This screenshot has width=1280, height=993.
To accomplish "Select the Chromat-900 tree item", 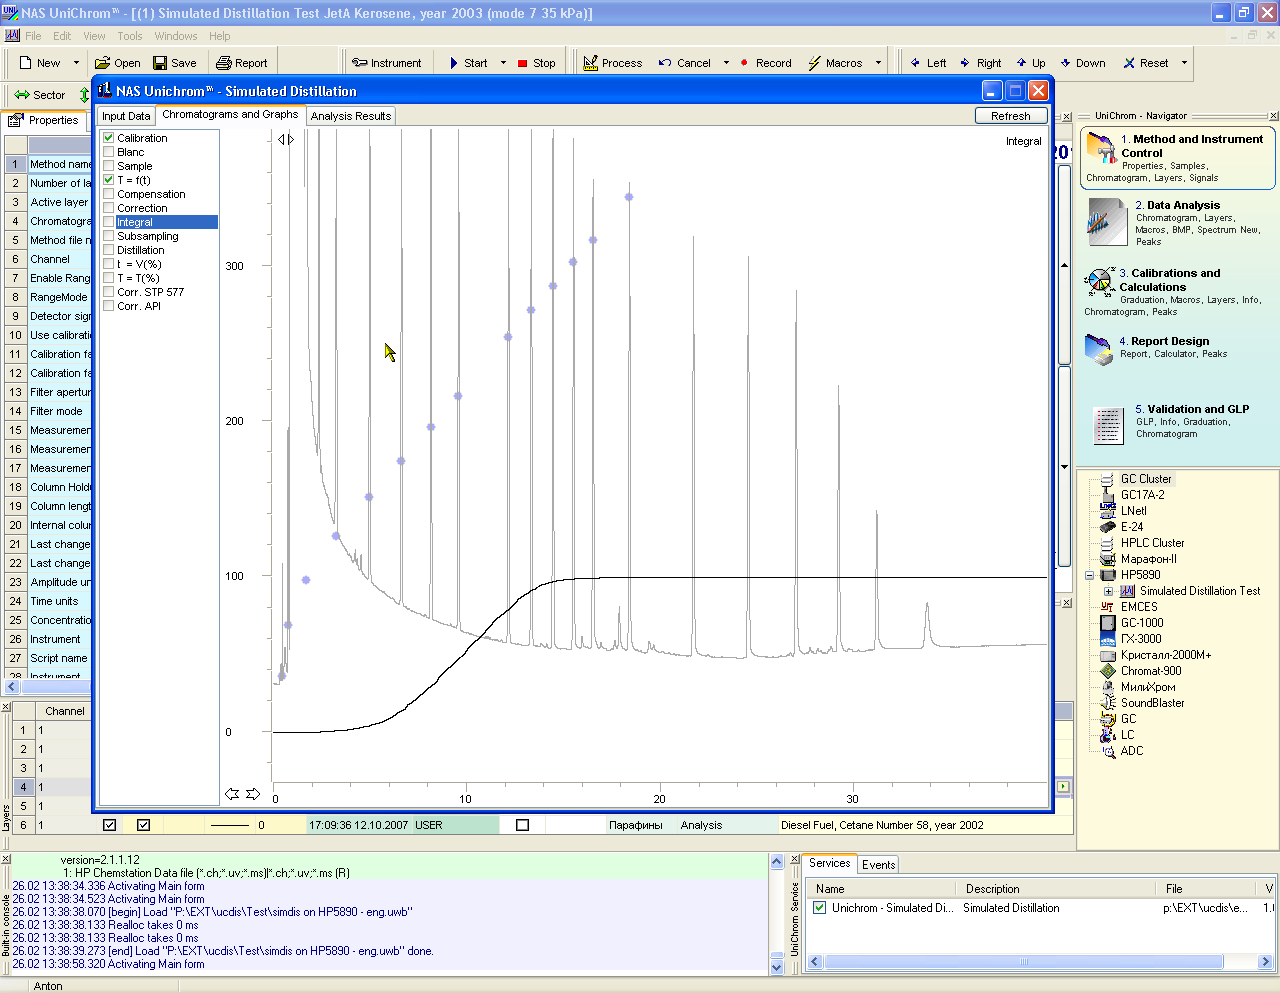I will [1150, 671].
